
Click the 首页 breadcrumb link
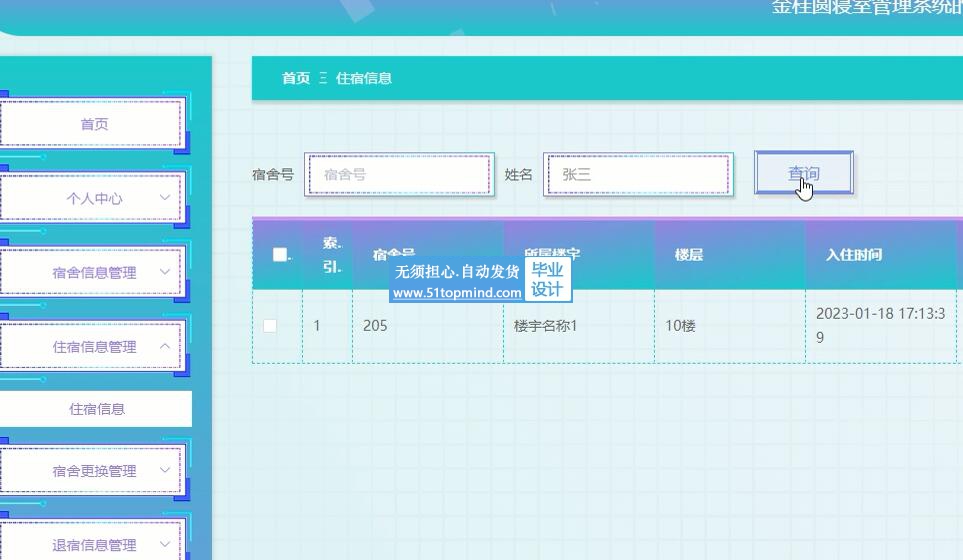tap(295, 78)
